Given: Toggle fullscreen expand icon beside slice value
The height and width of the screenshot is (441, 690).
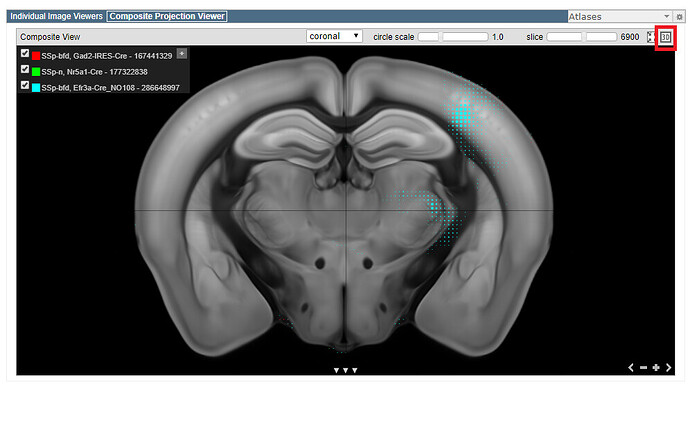Looking at the screenshot, I should (651, 37).
